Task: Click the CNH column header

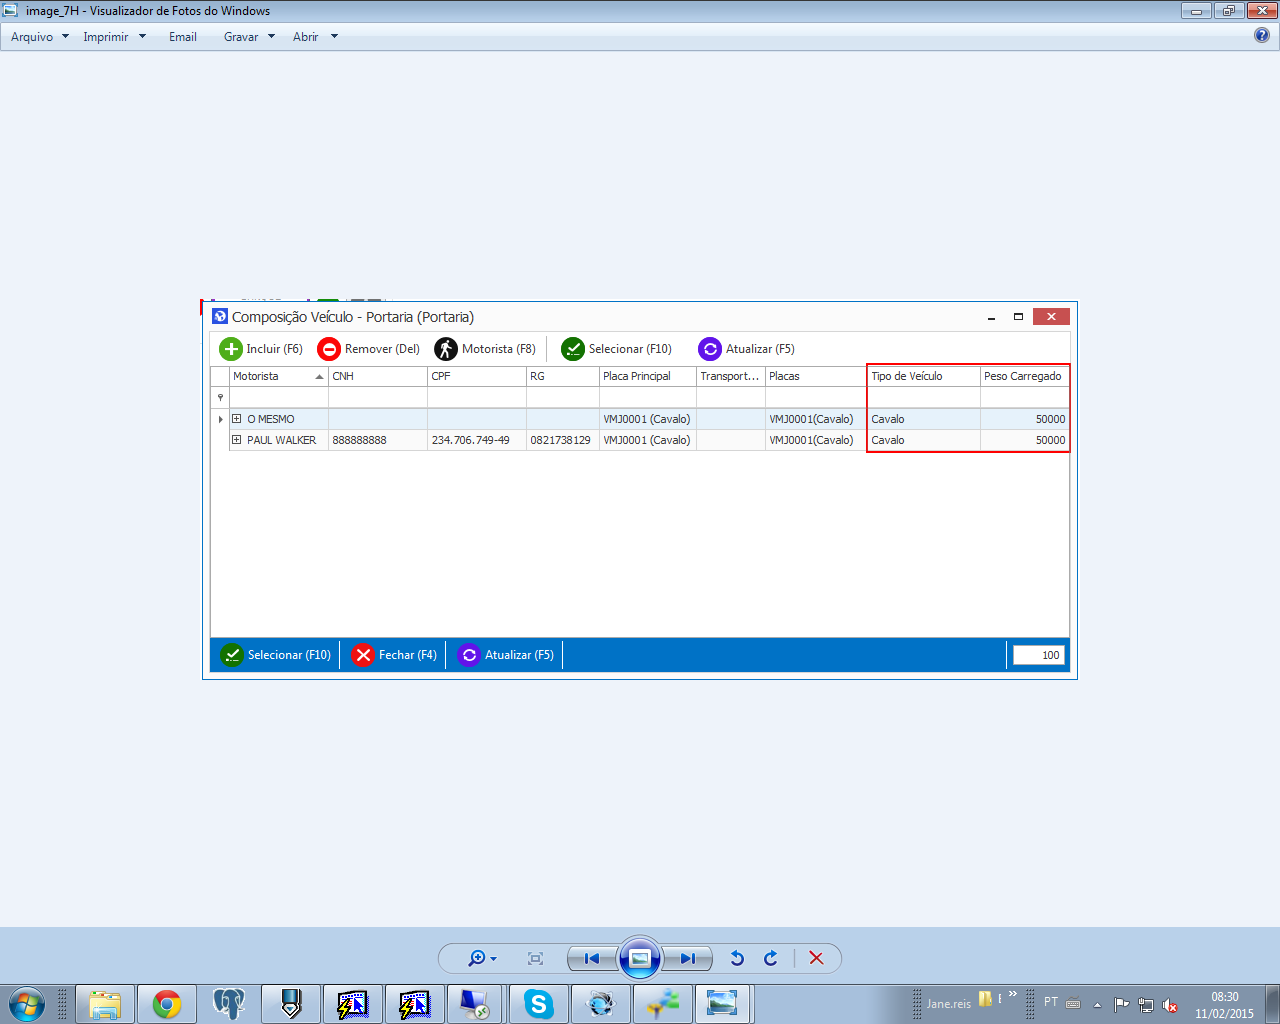Action: [x=378, y=376]
